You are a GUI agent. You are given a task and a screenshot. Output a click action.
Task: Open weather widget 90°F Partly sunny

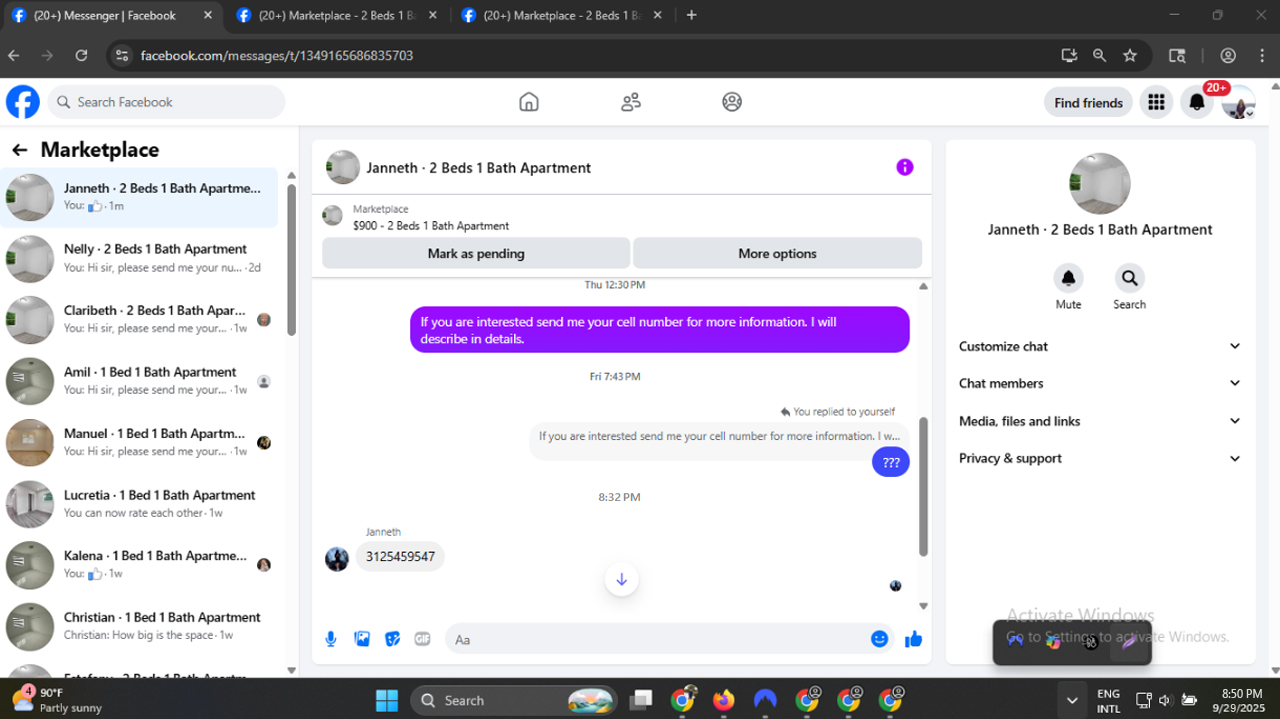[x=60, y=700]
